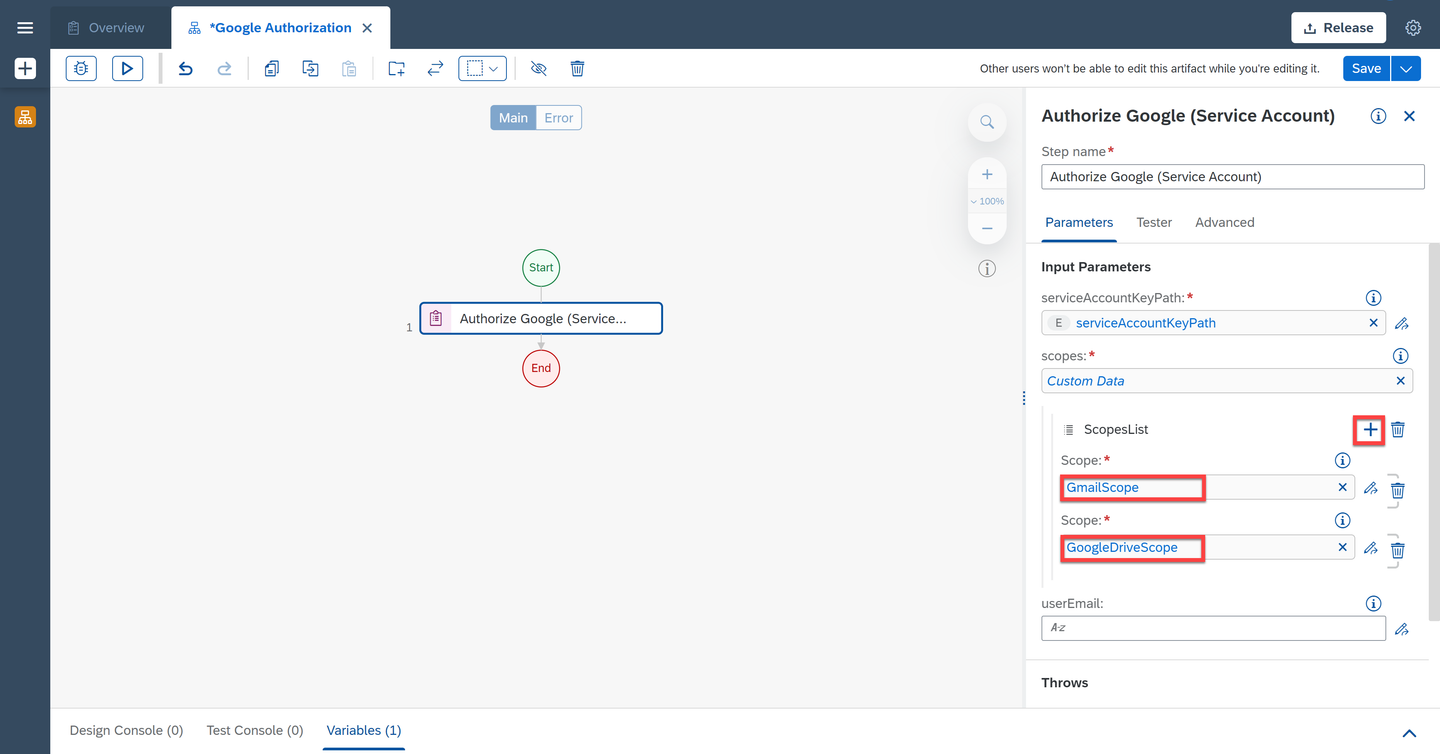The image size is (1440, 754).
Task: Click the canvas information icon
Action: (x=987, y=269)
